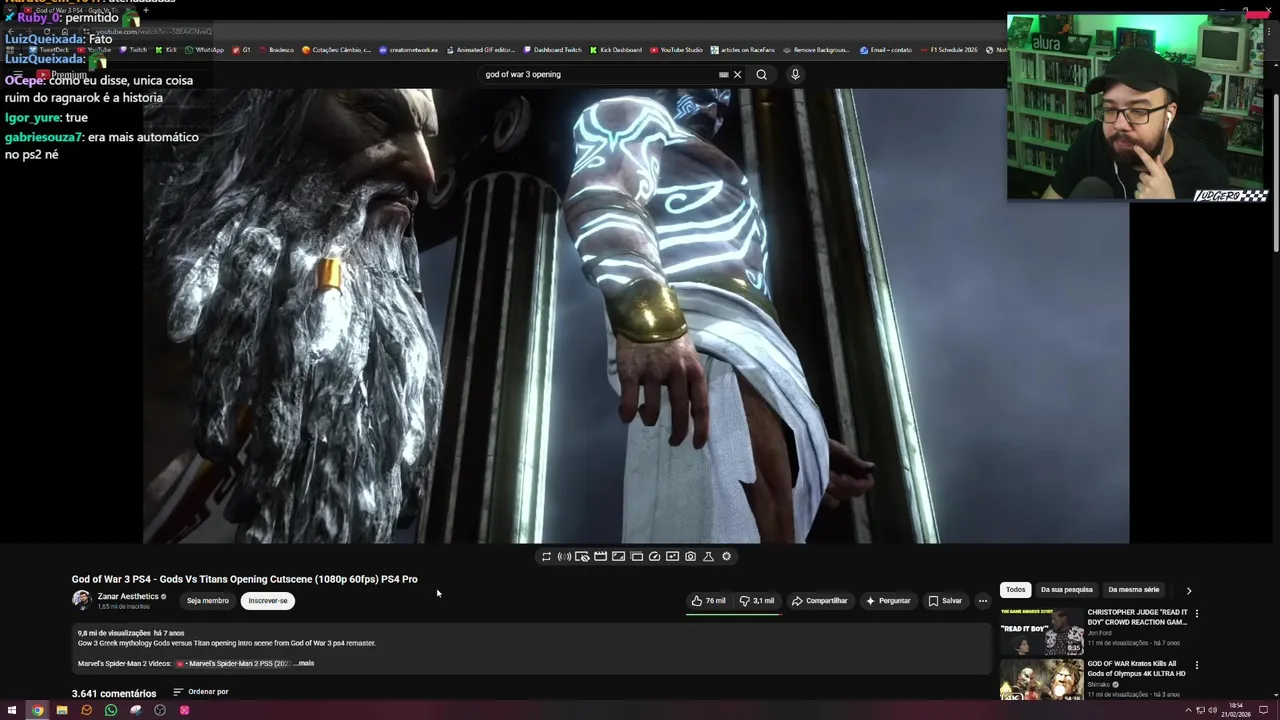Click the on-screen keyboard icon in search box
The height and width of the screenshot is (720, 1280).
(723, 74)
